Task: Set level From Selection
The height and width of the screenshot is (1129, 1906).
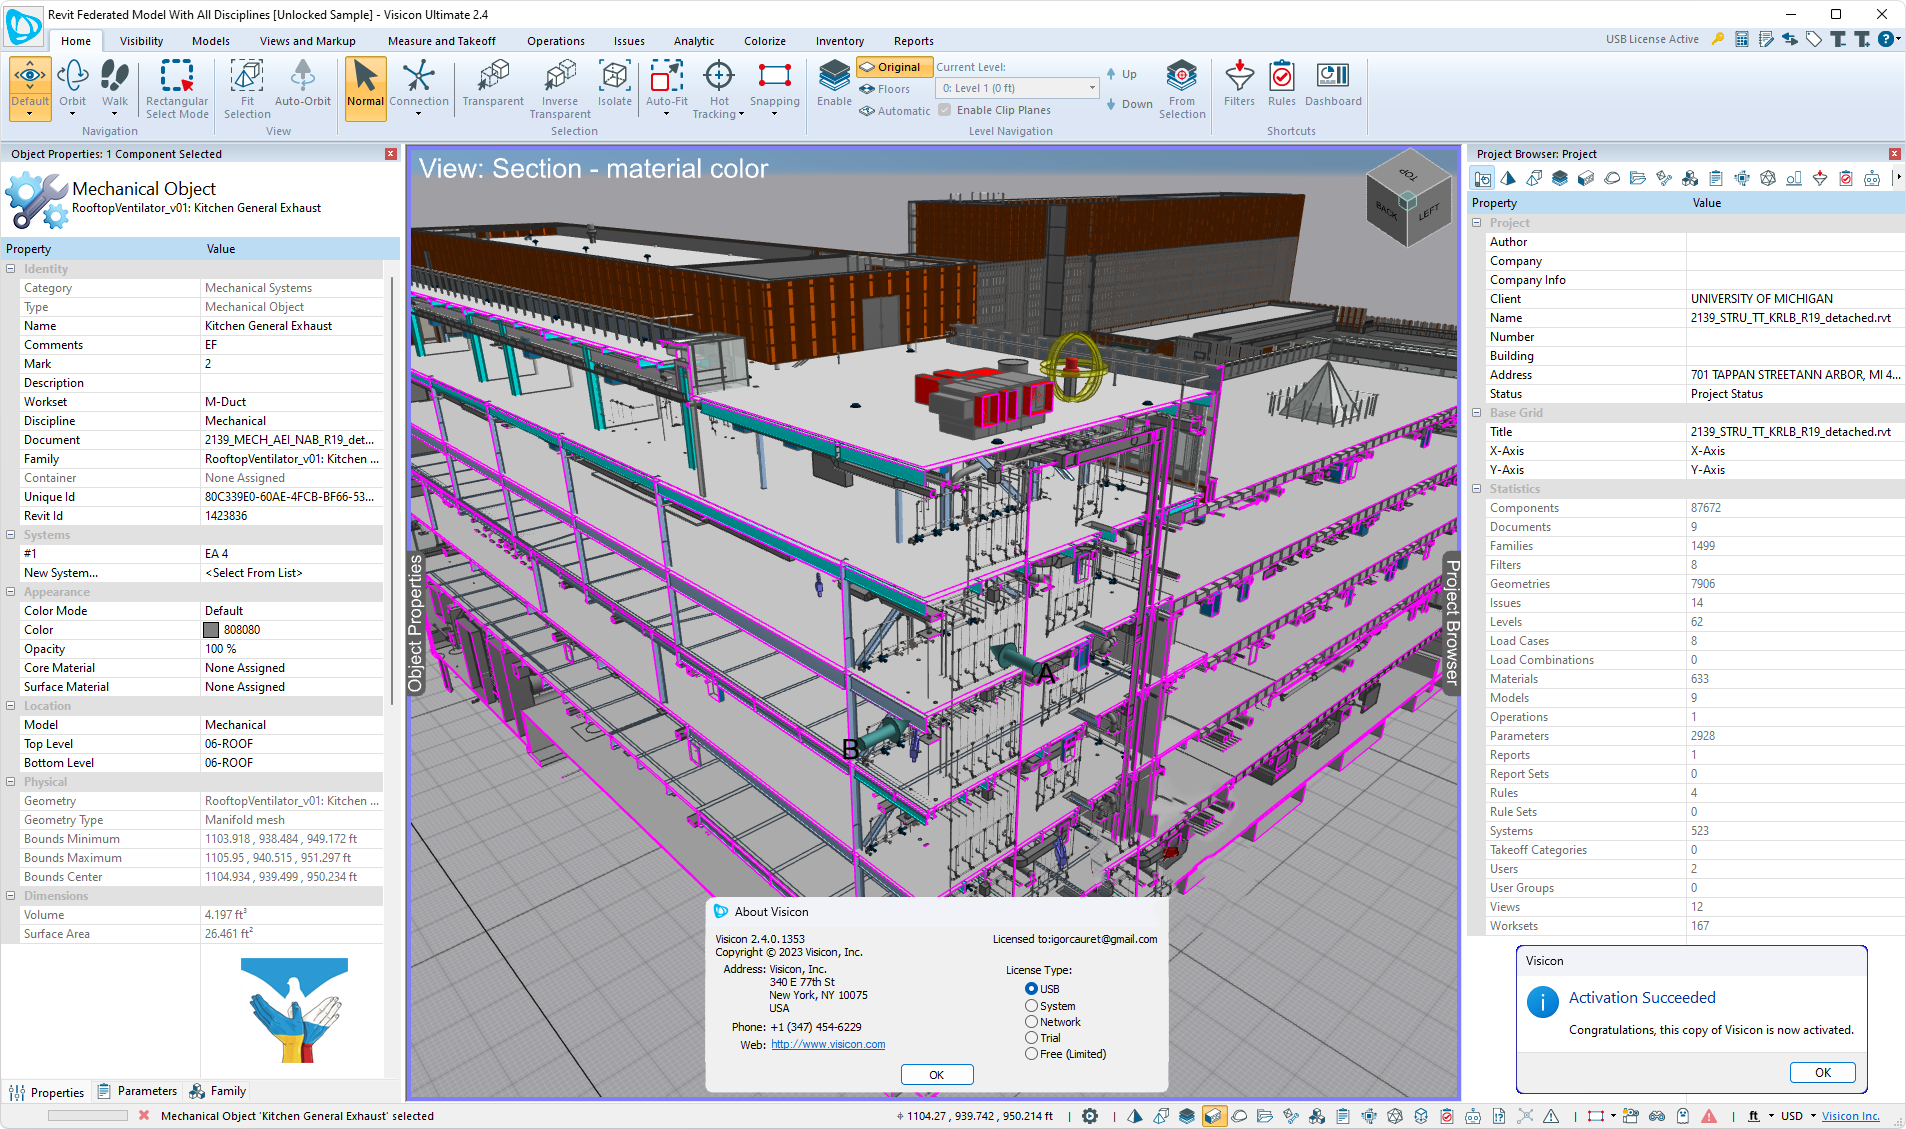Action: pos(1182,88)
